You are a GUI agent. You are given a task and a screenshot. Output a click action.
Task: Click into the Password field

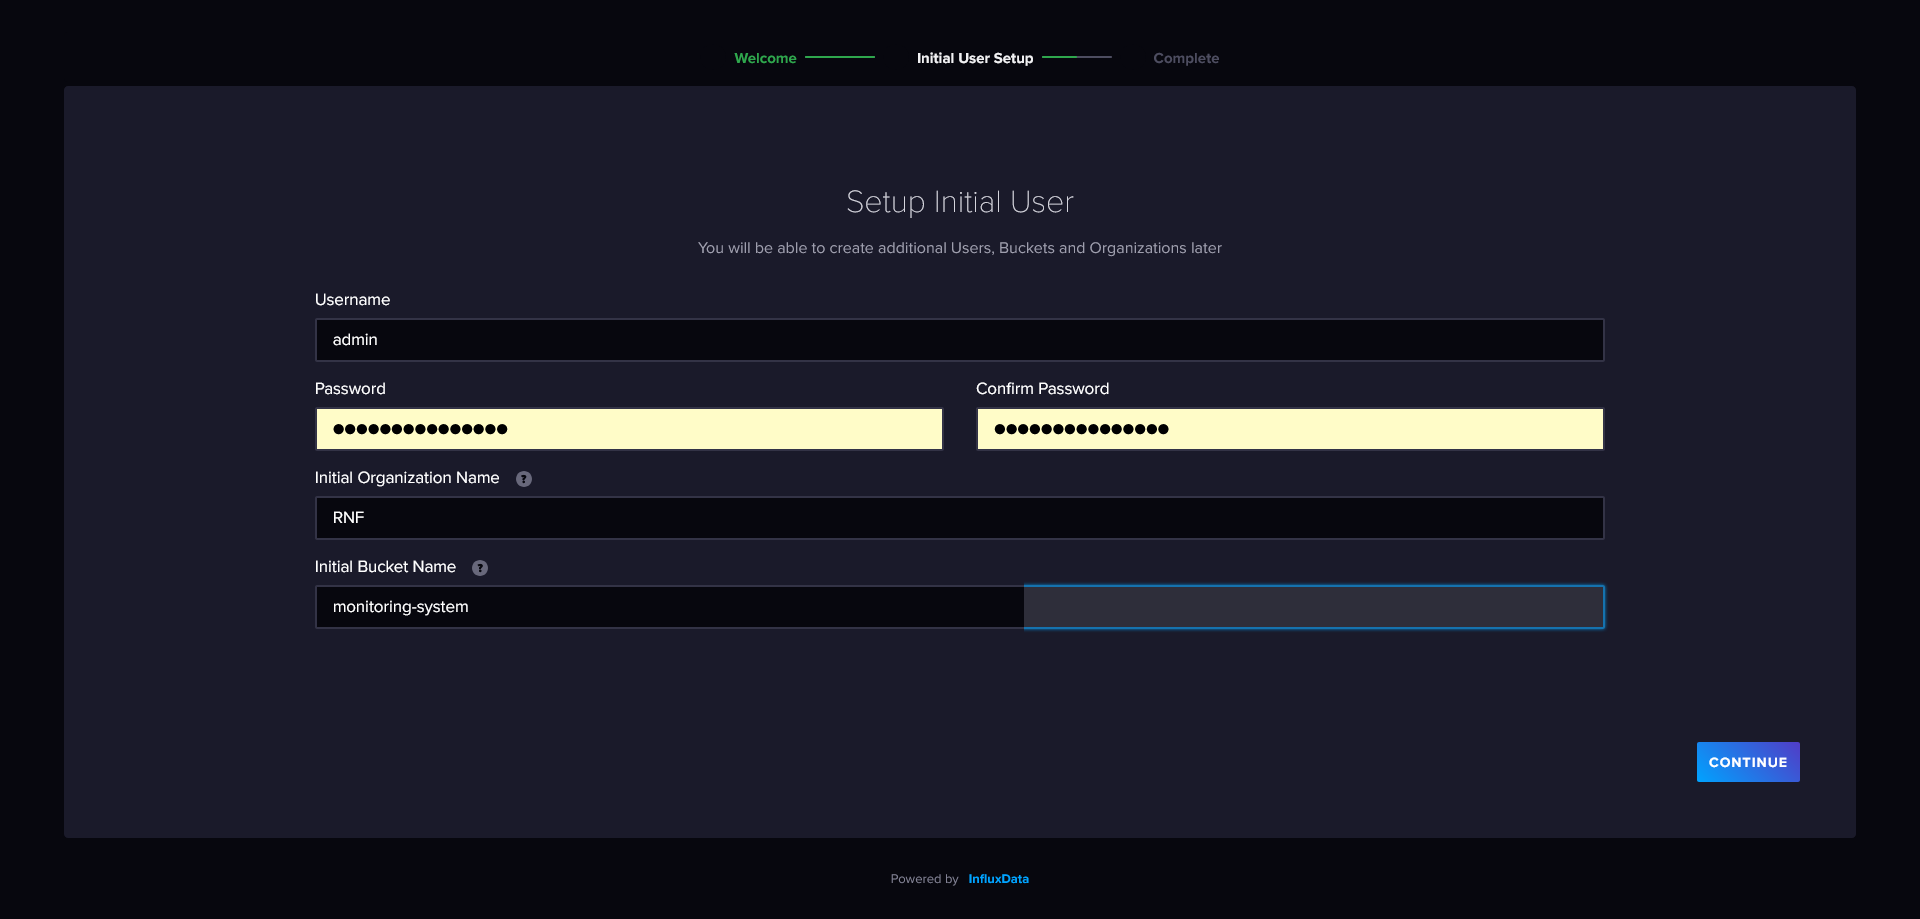pyautogui.click(x=628, y=429)
